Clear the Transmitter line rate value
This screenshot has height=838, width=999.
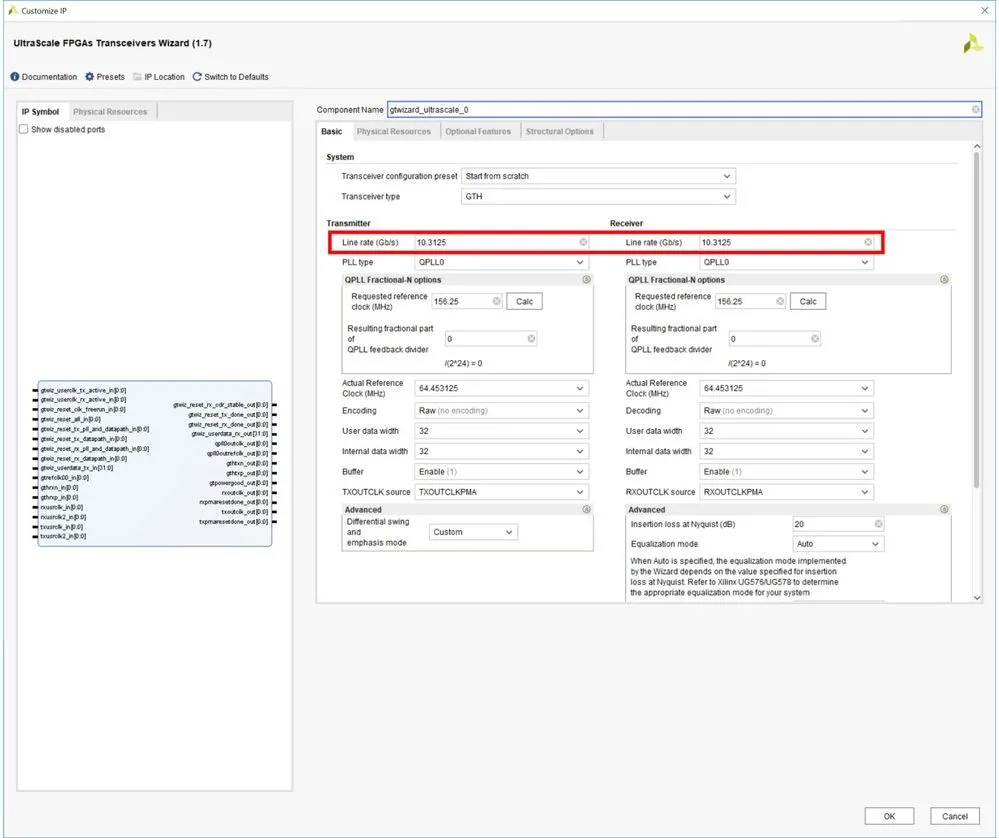(x=583, y=242)
